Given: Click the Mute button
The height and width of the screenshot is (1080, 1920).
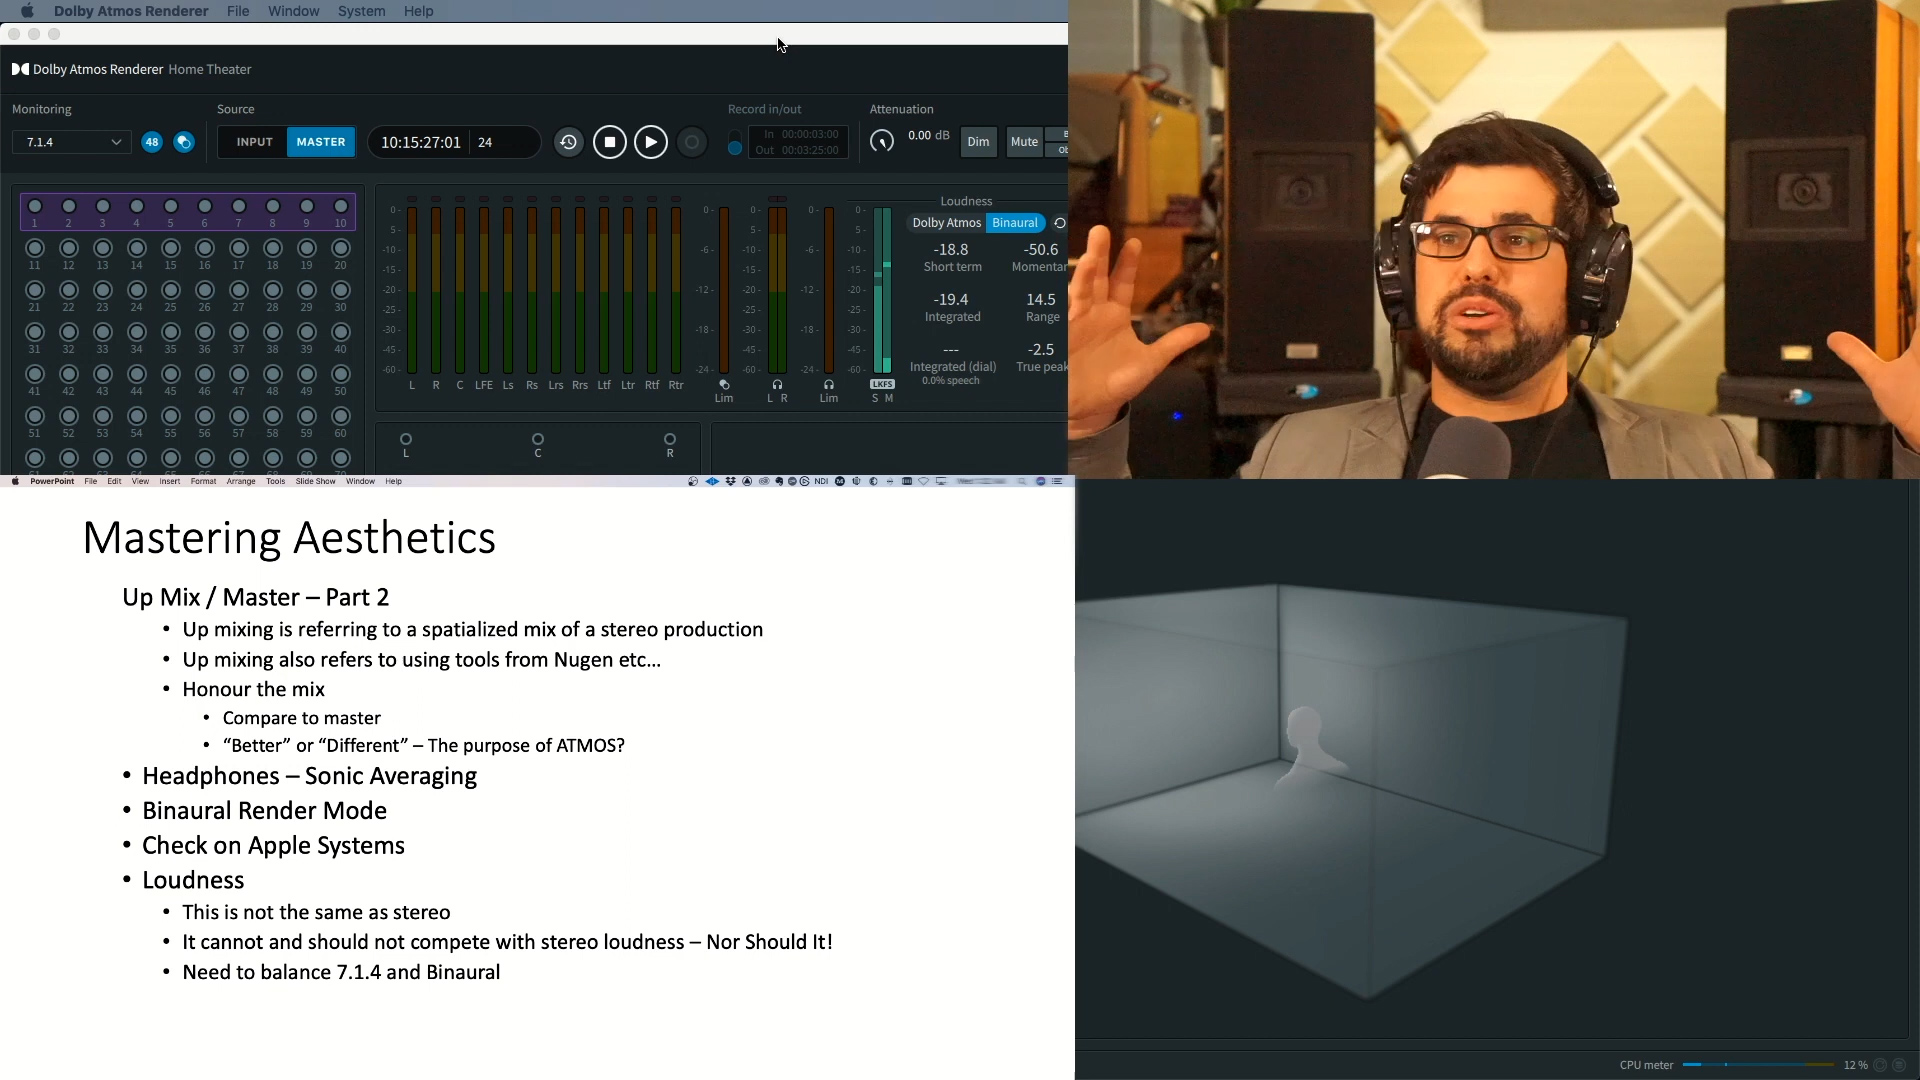Looking at the screenshot, I should [x=1024, y=142].
